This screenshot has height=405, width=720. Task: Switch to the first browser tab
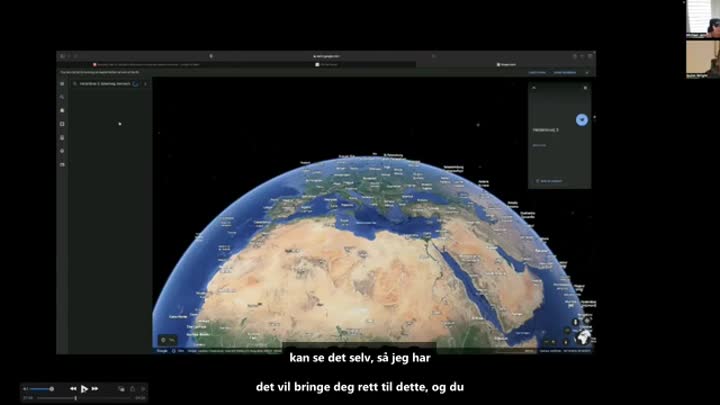tap(147, 65)
